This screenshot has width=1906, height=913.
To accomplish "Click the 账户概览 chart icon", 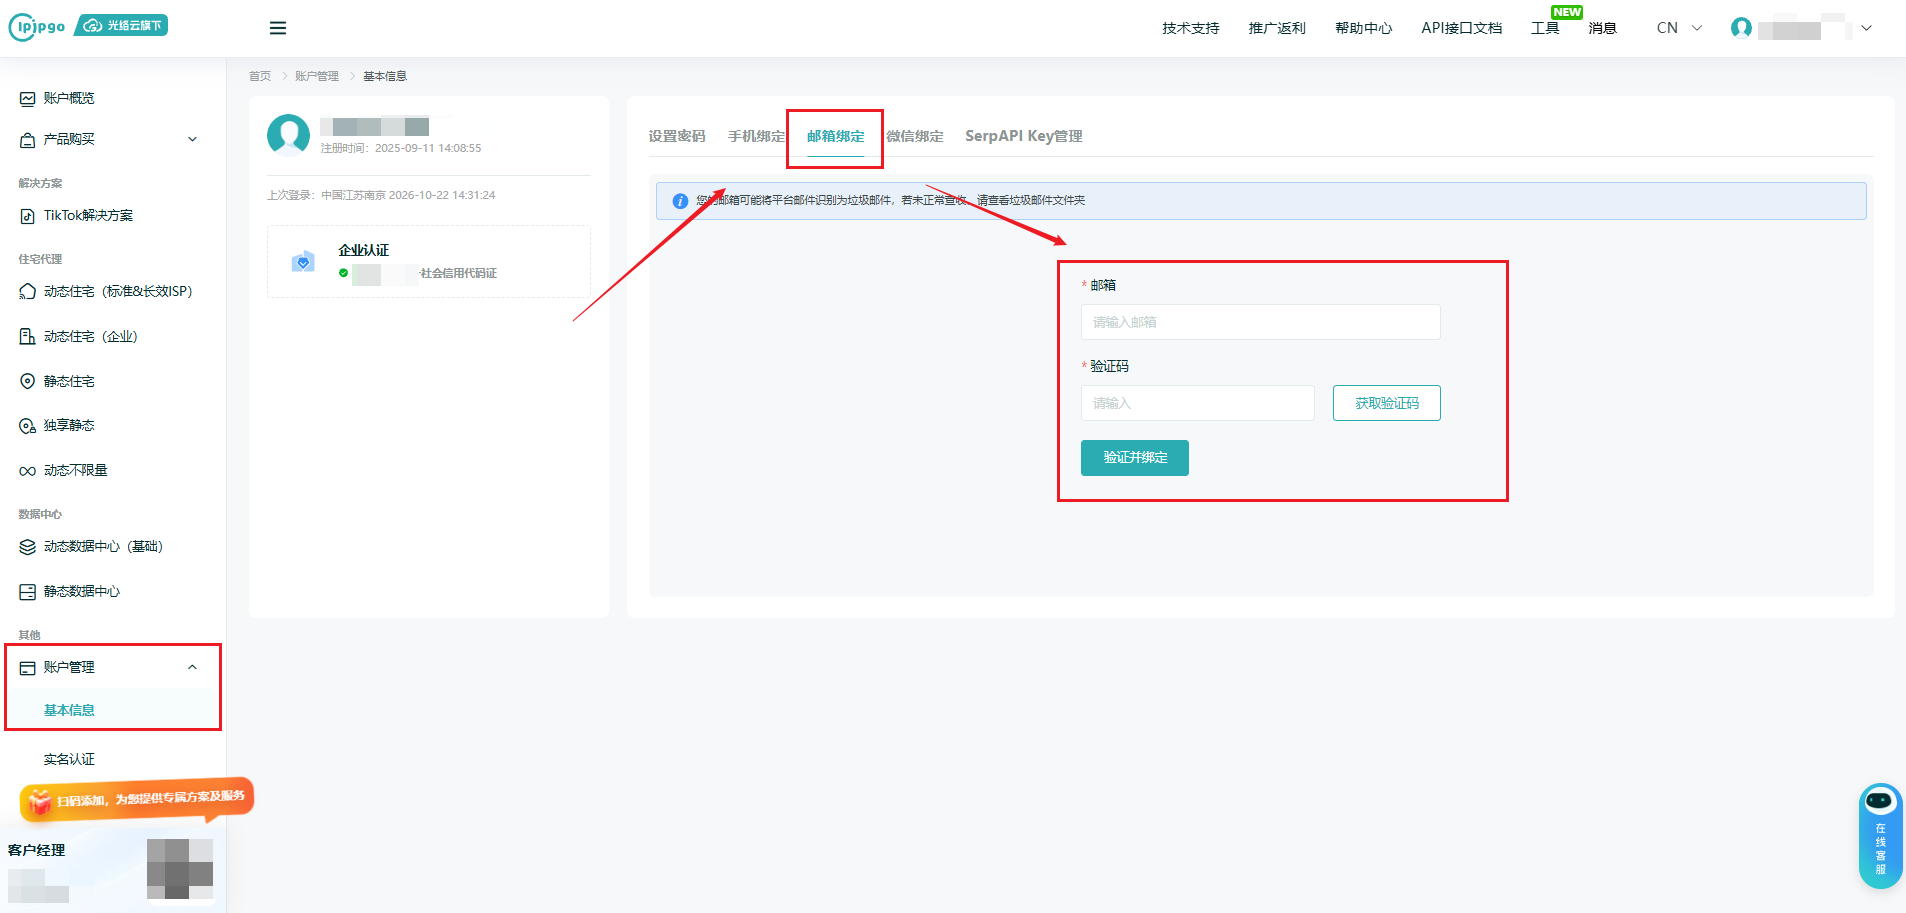I will (x=28, y=99).
